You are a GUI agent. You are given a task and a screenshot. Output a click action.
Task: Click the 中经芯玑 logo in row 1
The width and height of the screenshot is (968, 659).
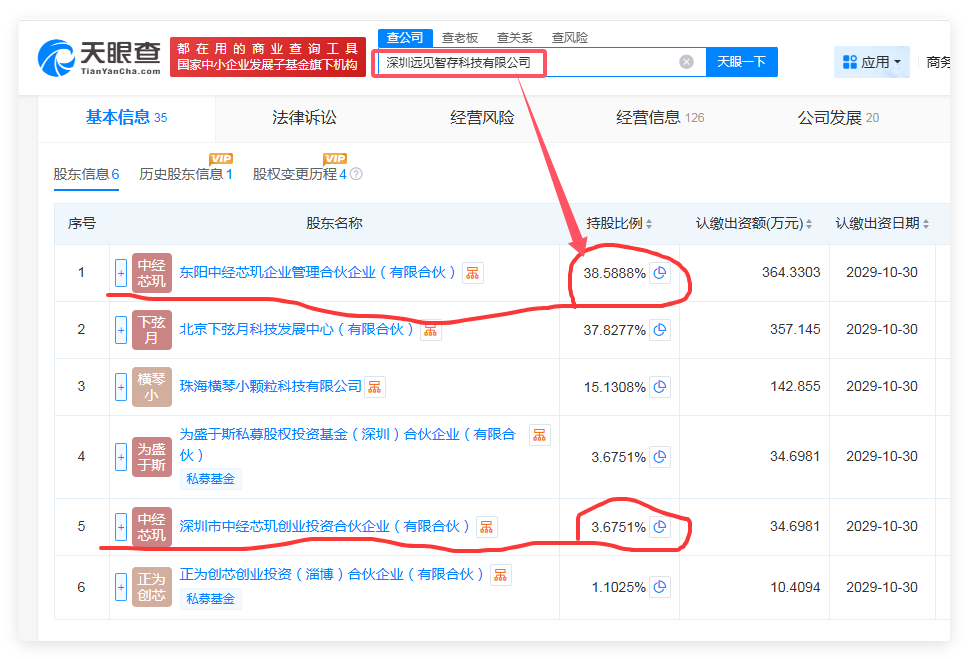click(152, 273)
